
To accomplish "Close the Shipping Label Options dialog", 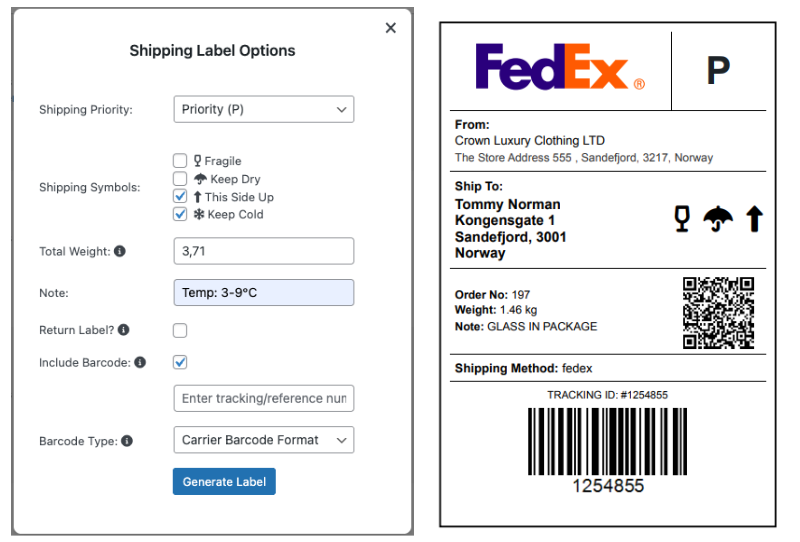I will [391, 28].
